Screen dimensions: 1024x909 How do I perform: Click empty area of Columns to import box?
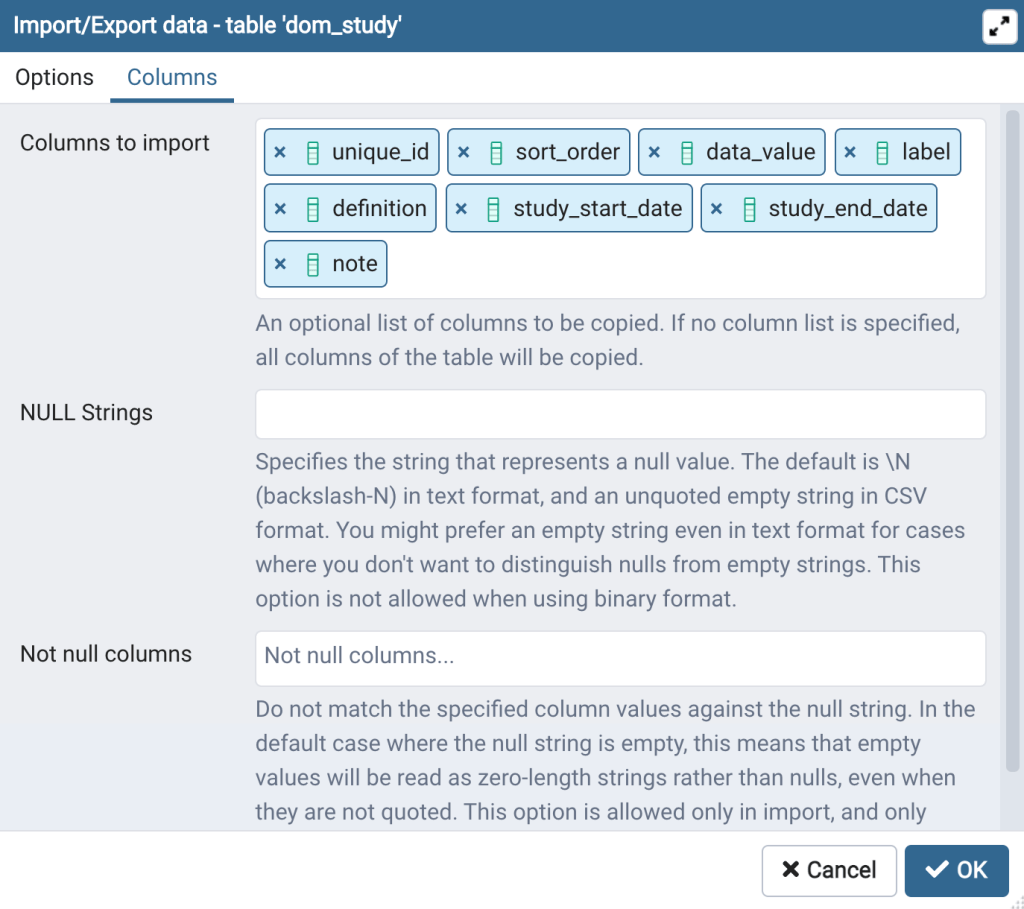click(x=680, y=266)
